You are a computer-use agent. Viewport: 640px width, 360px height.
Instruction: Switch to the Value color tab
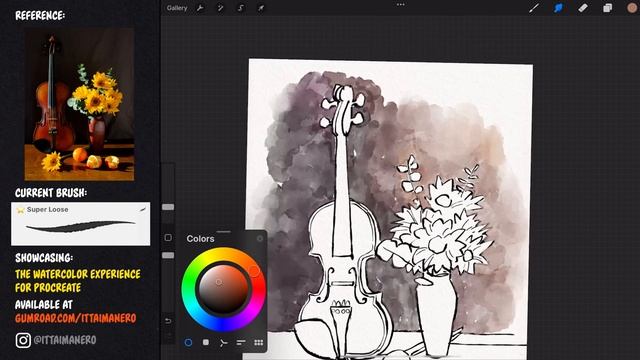[241, 342]
